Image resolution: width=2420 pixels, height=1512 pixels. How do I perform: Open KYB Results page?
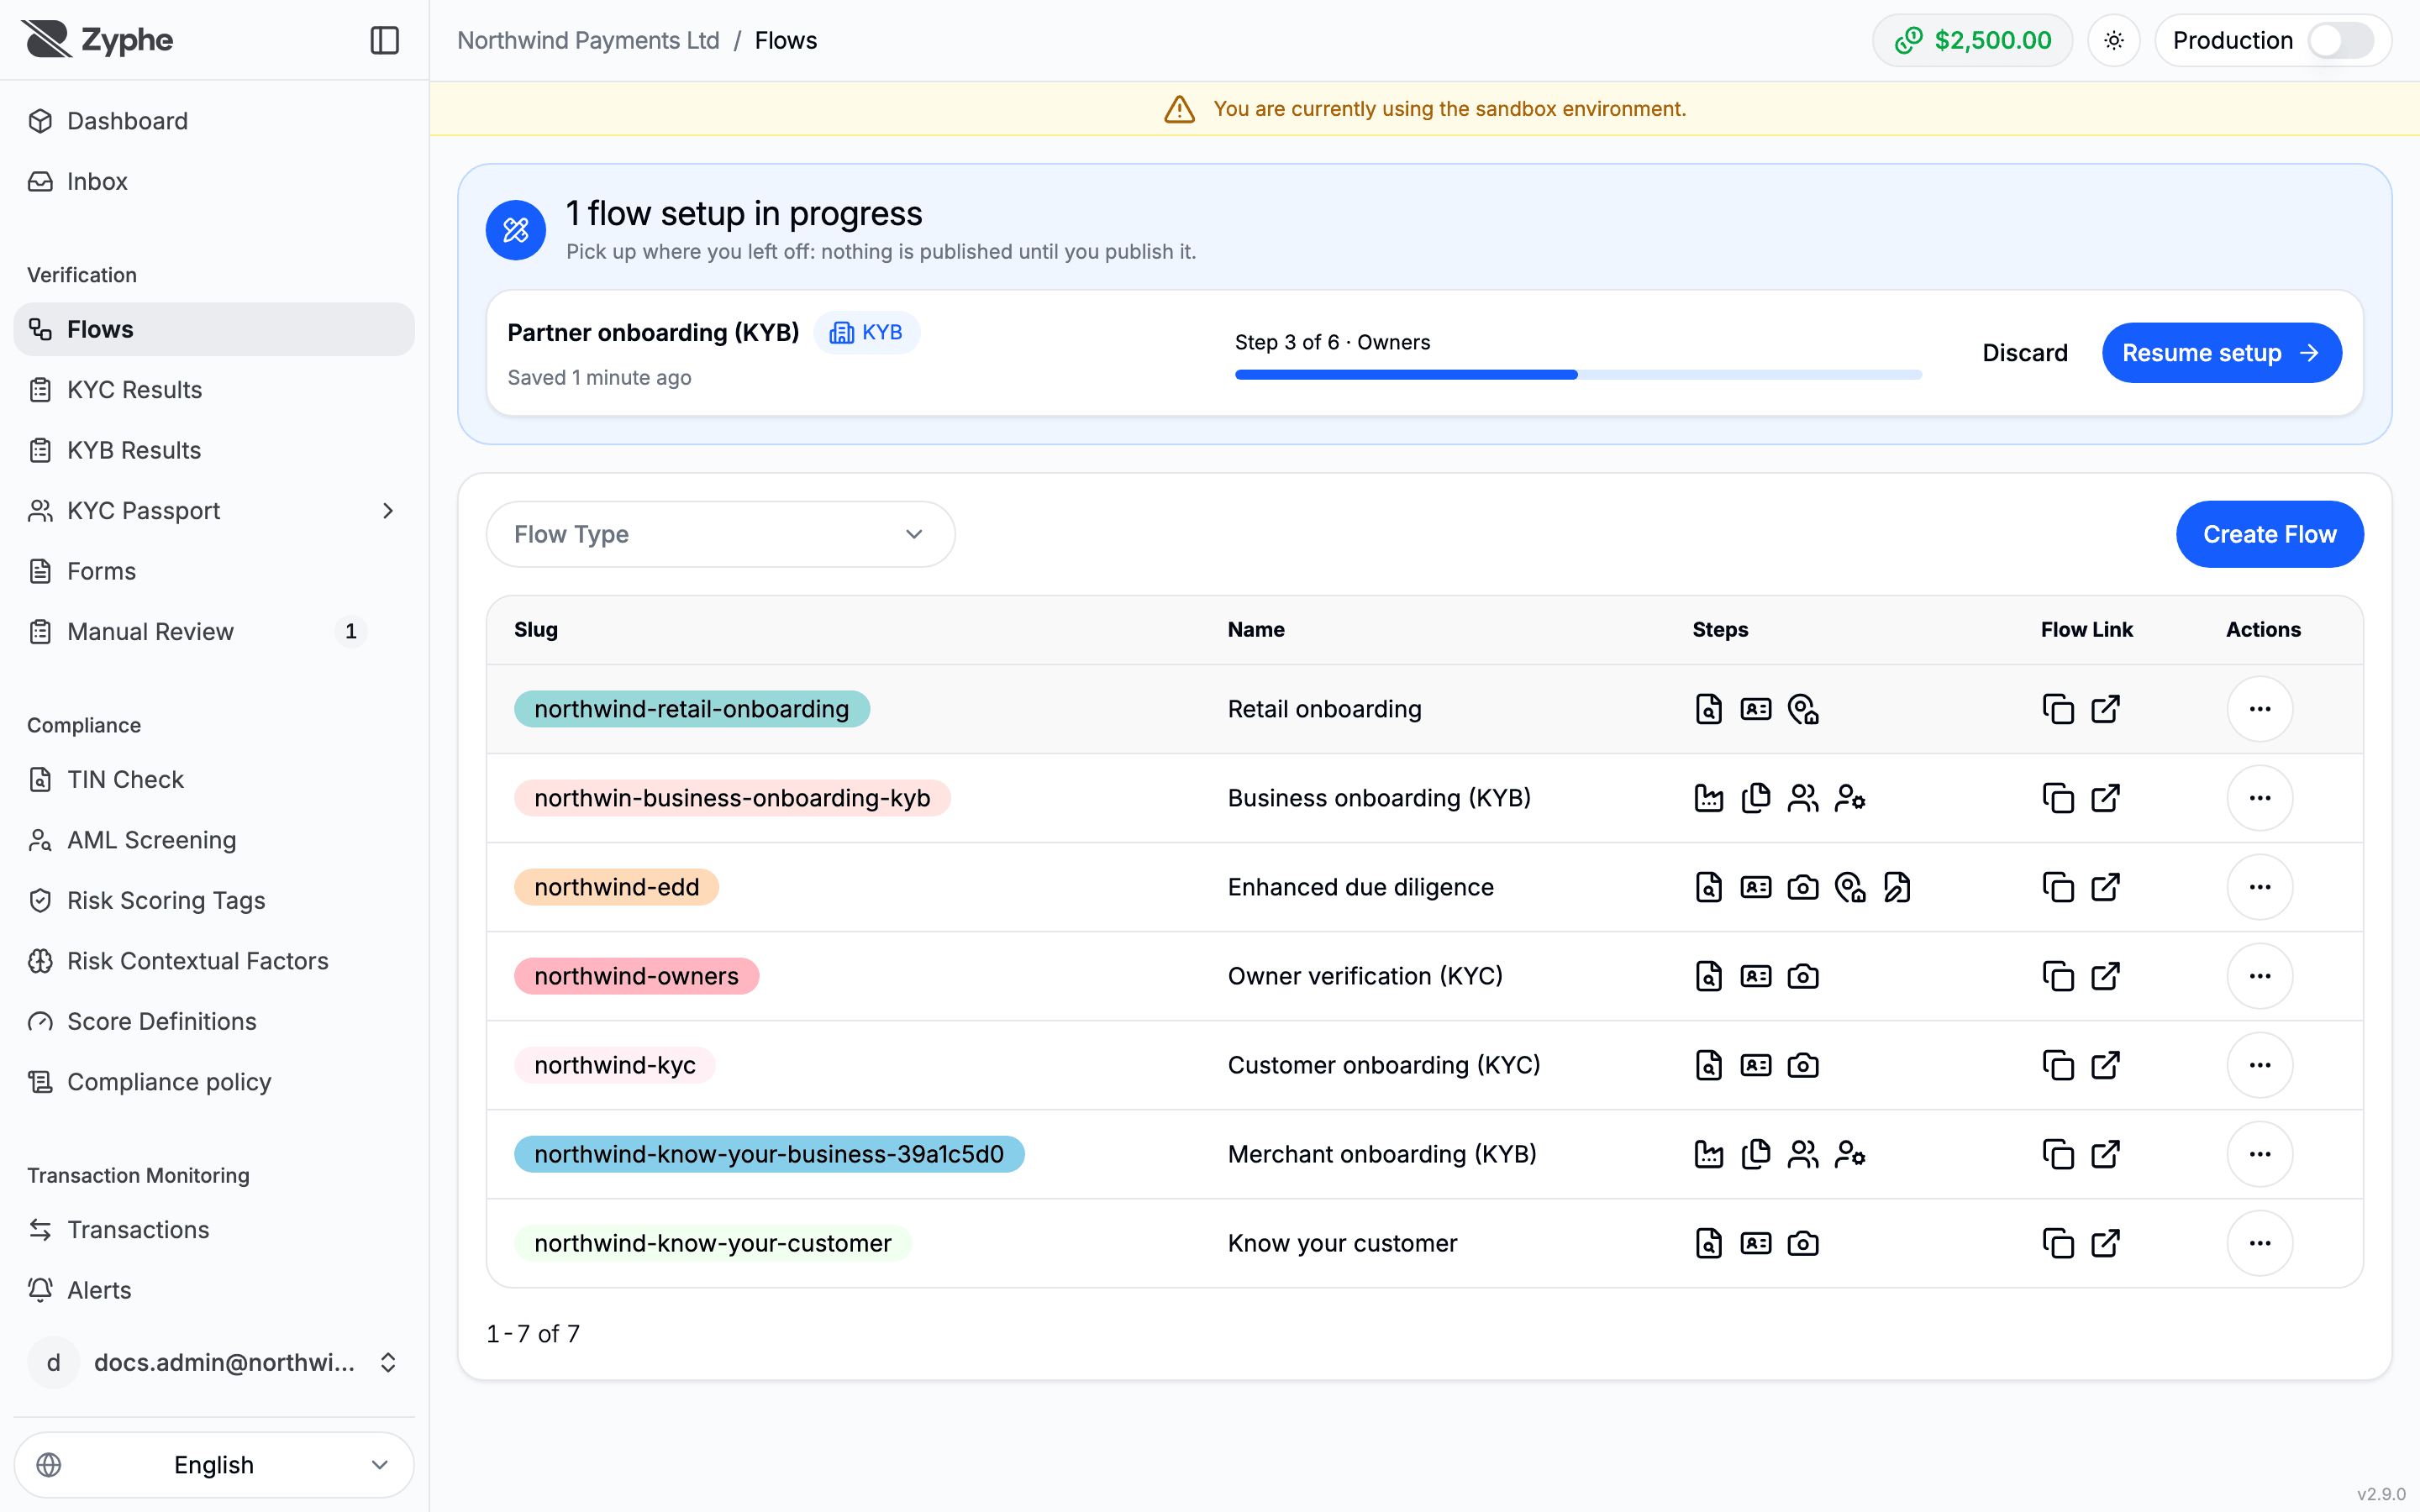click(214, 450)
